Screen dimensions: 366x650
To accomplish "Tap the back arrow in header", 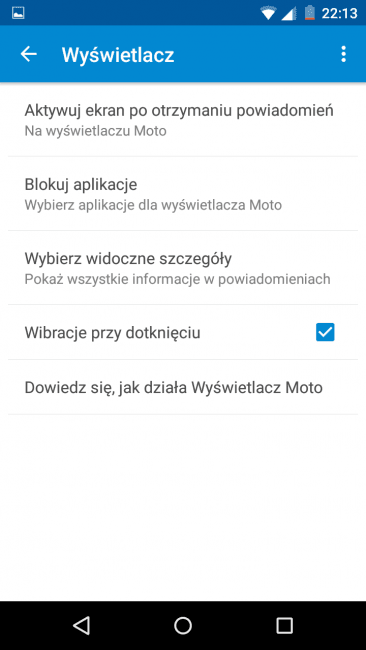I will (29, 54).
